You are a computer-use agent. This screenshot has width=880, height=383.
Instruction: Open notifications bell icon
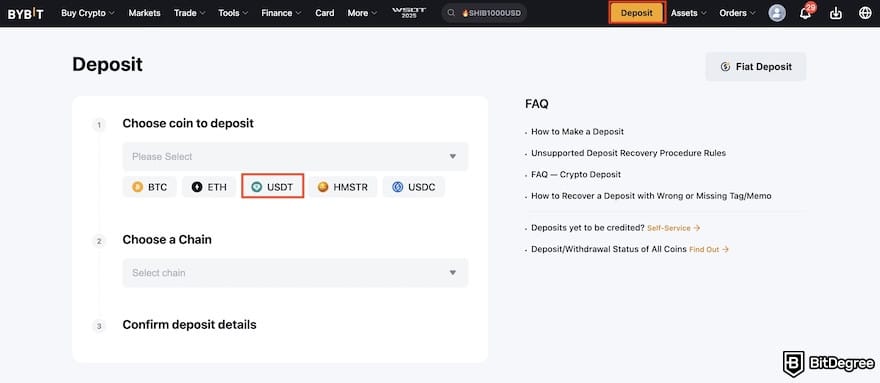tap(806, 12)
